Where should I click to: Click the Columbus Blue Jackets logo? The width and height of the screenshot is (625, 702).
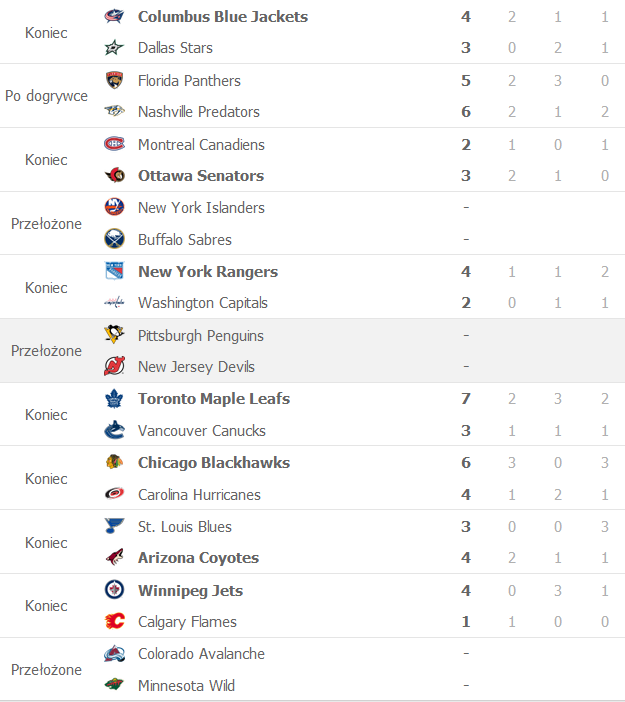(x=114, y=17)
